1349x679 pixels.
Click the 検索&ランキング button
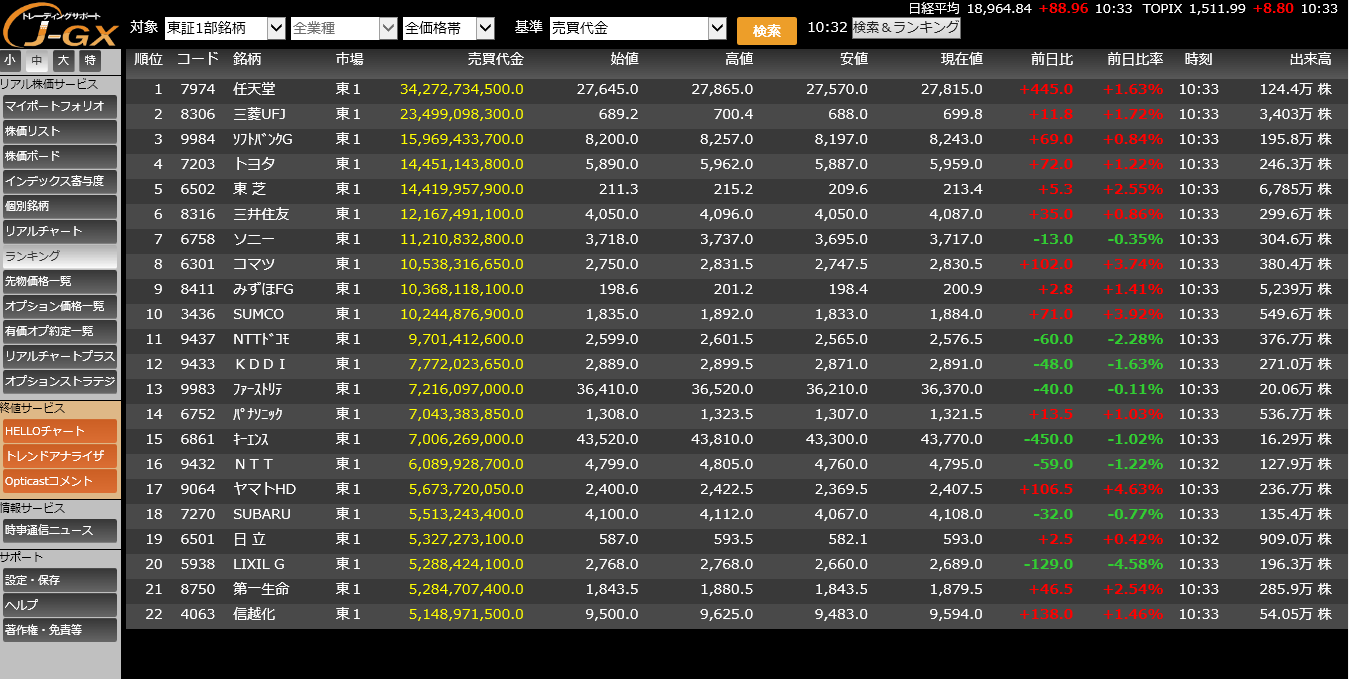906,28
